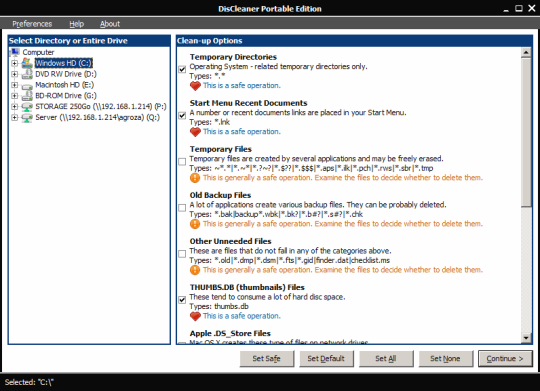Click the Set All button

point(386,359)
